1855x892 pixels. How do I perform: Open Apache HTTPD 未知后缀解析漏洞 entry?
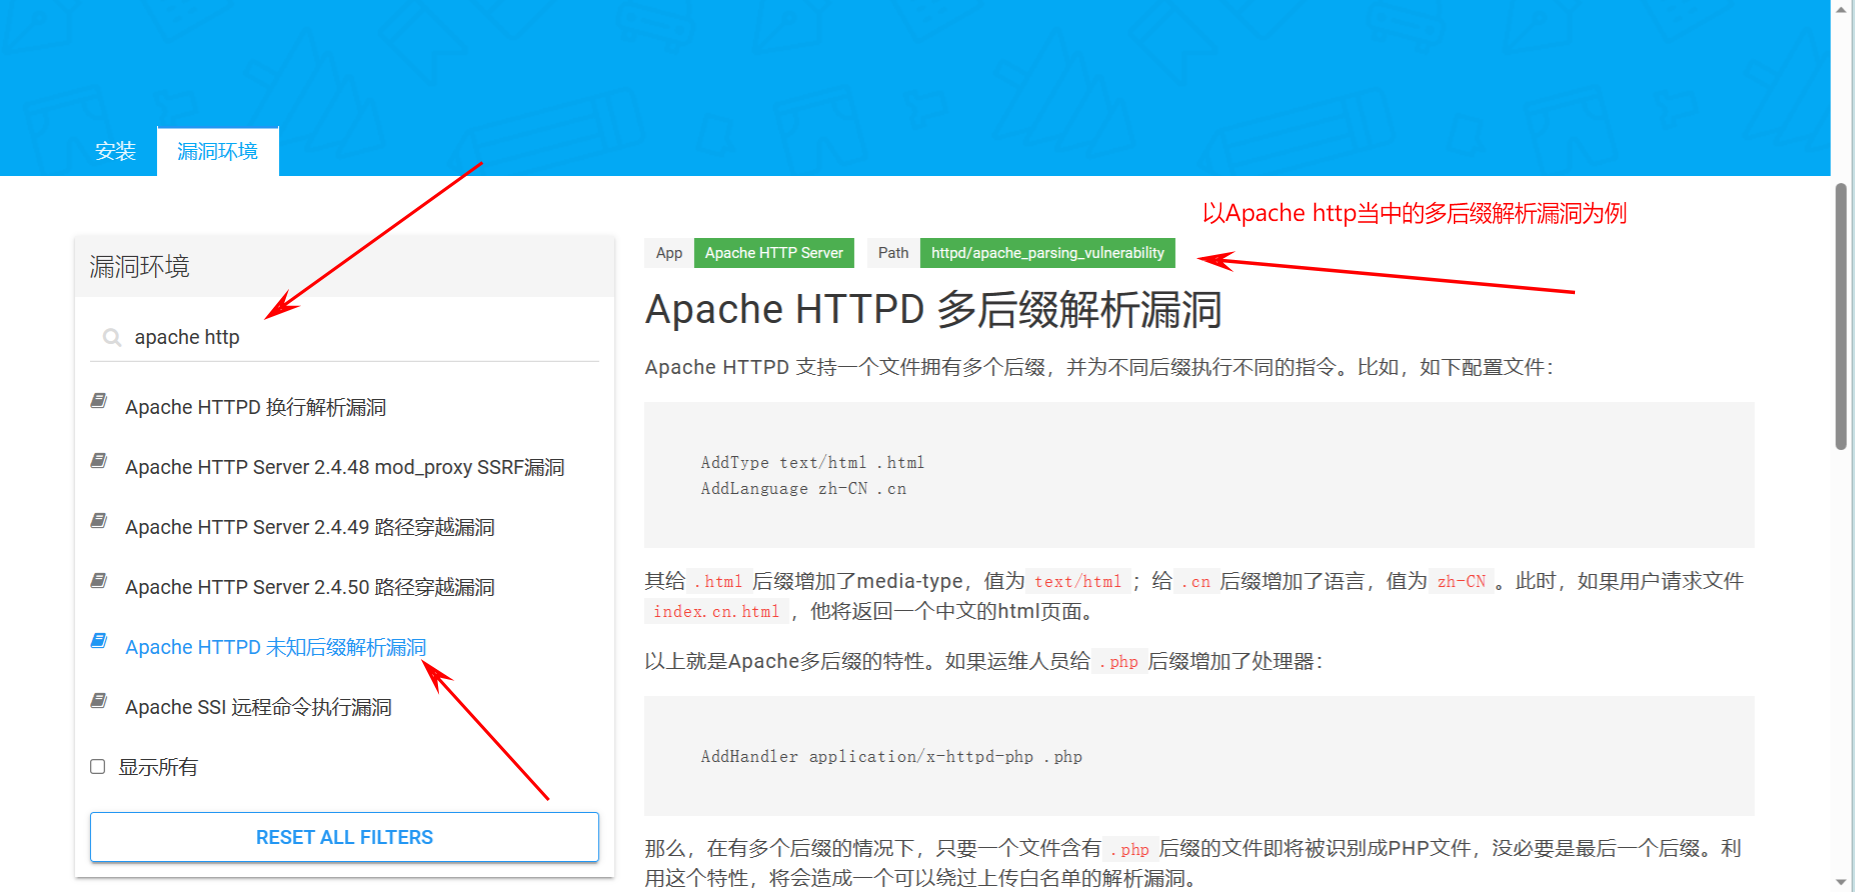(x=276, y=647)
